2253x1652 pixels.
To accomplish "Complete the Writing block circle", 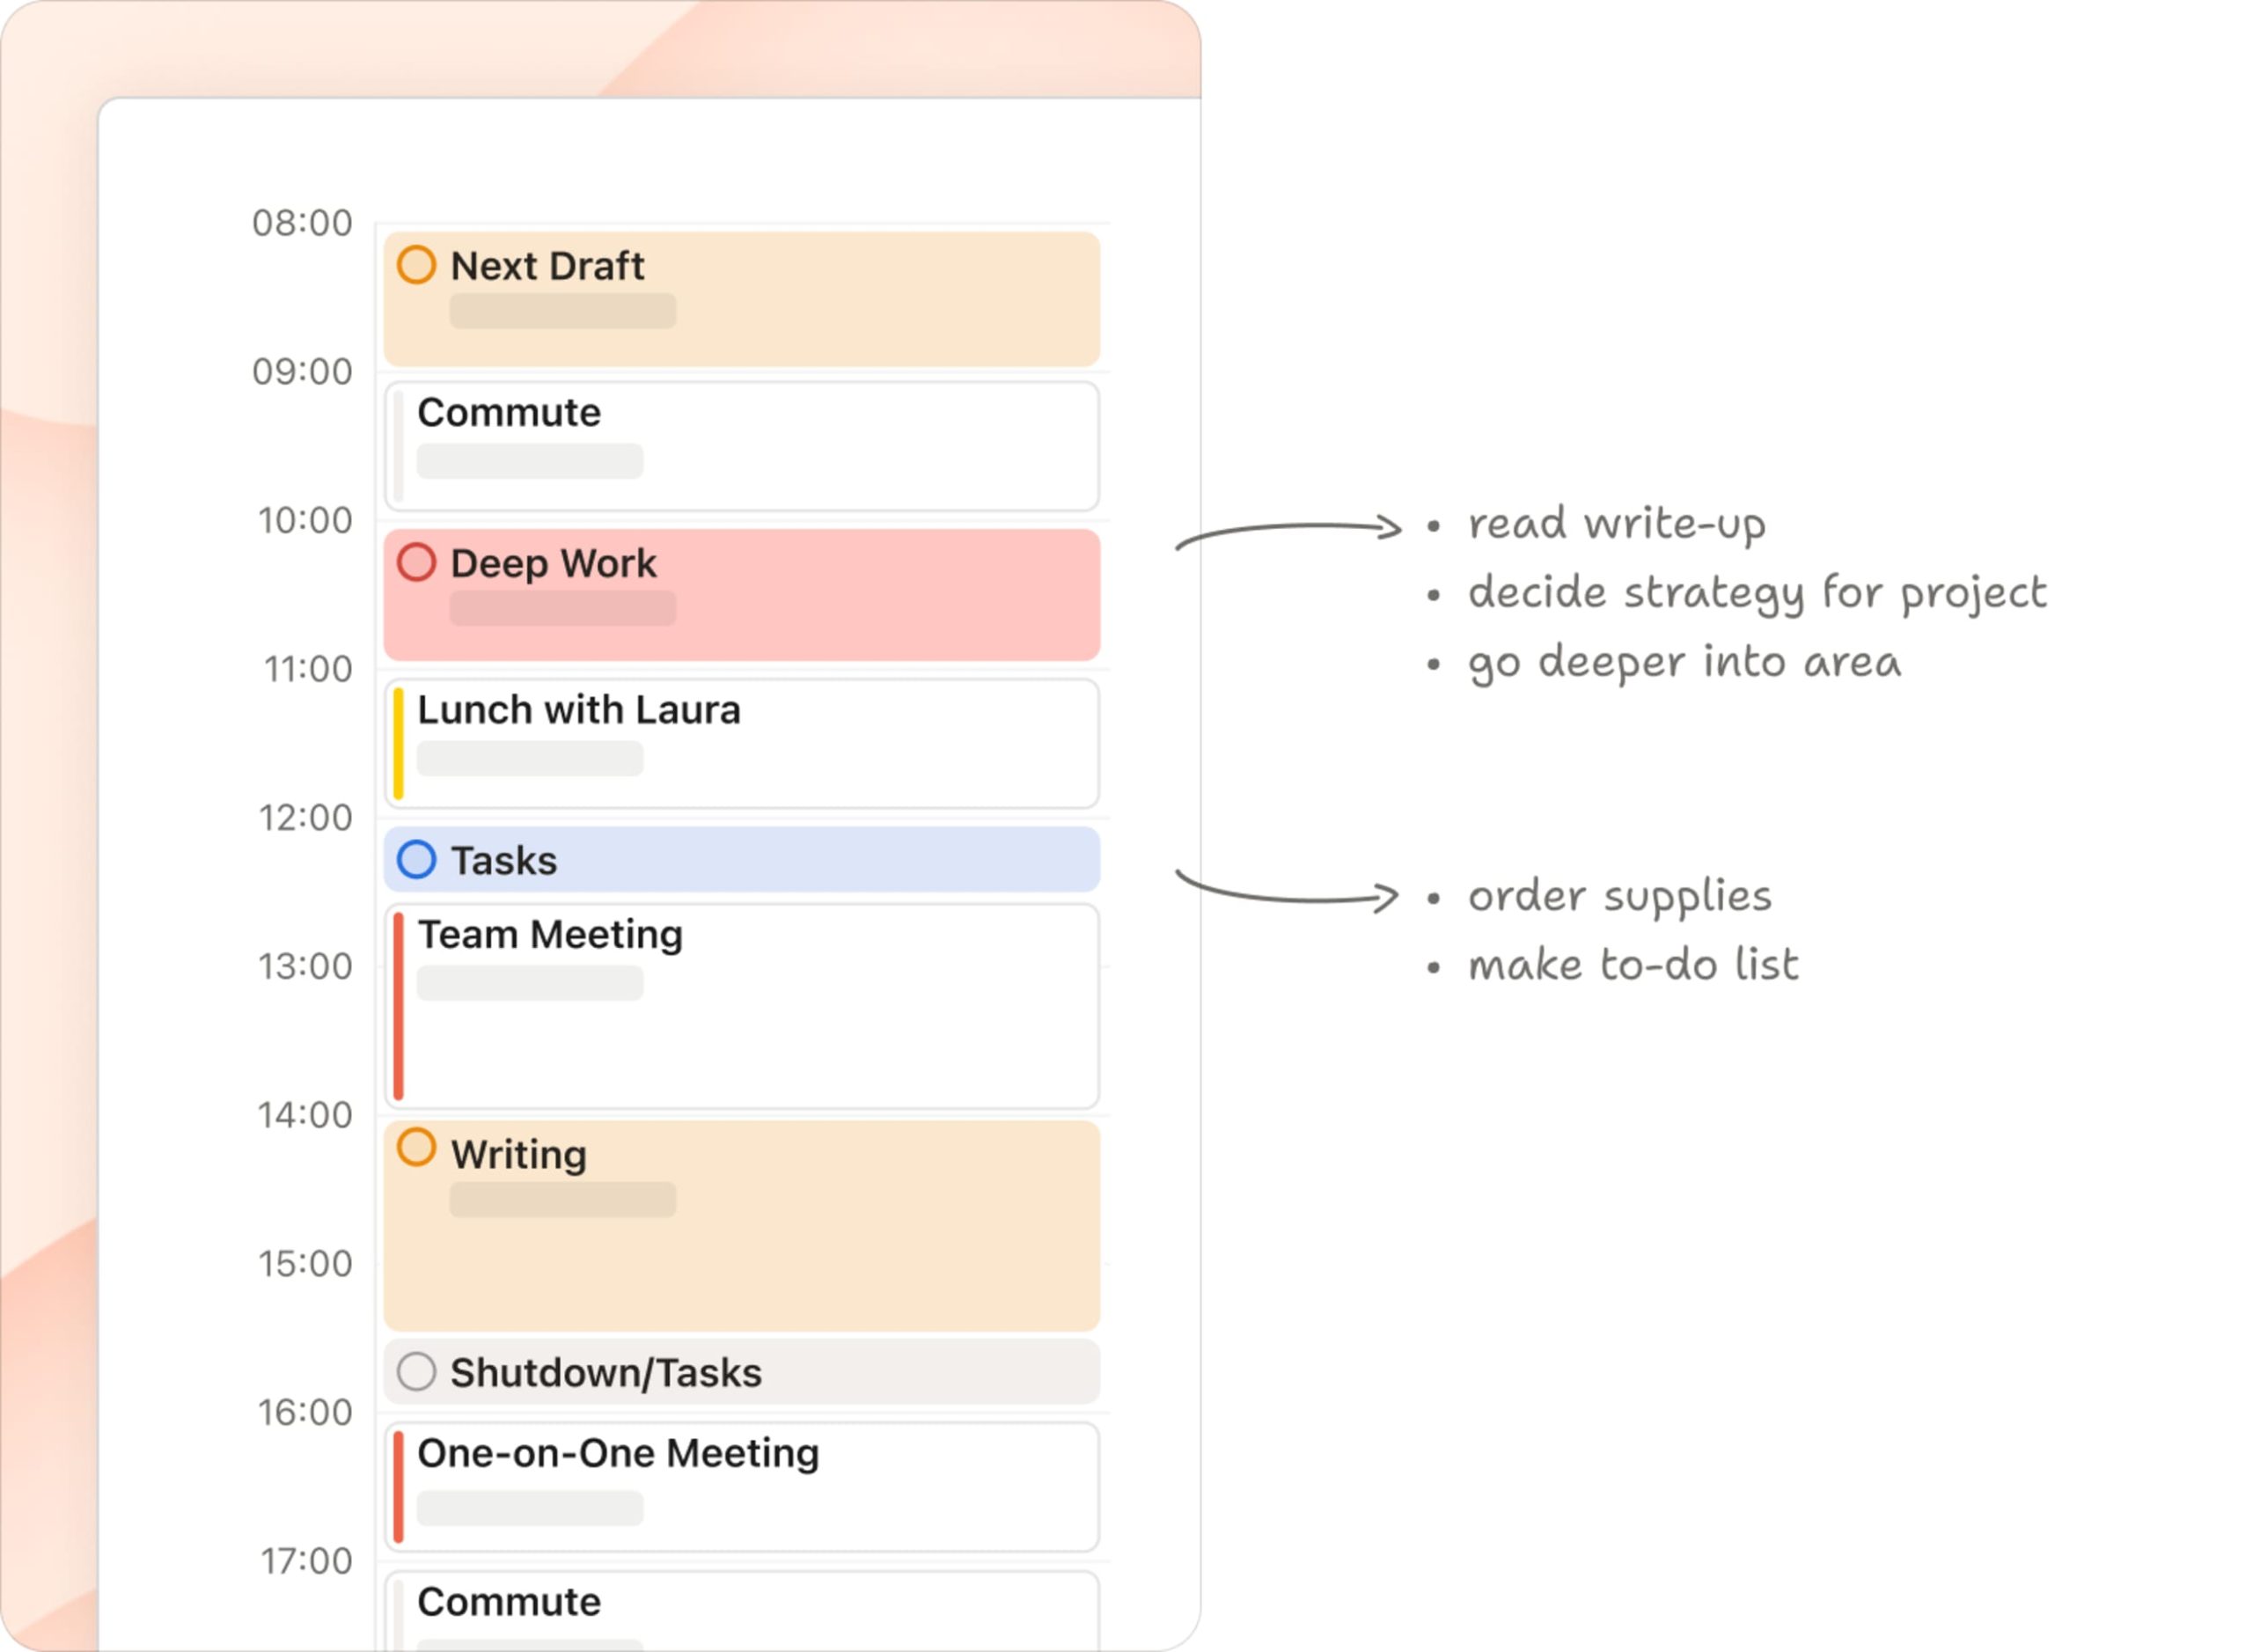I will [x=416, y=1147].
